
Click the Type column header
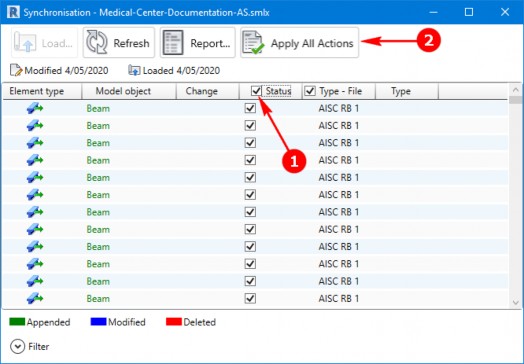[407, 91]
